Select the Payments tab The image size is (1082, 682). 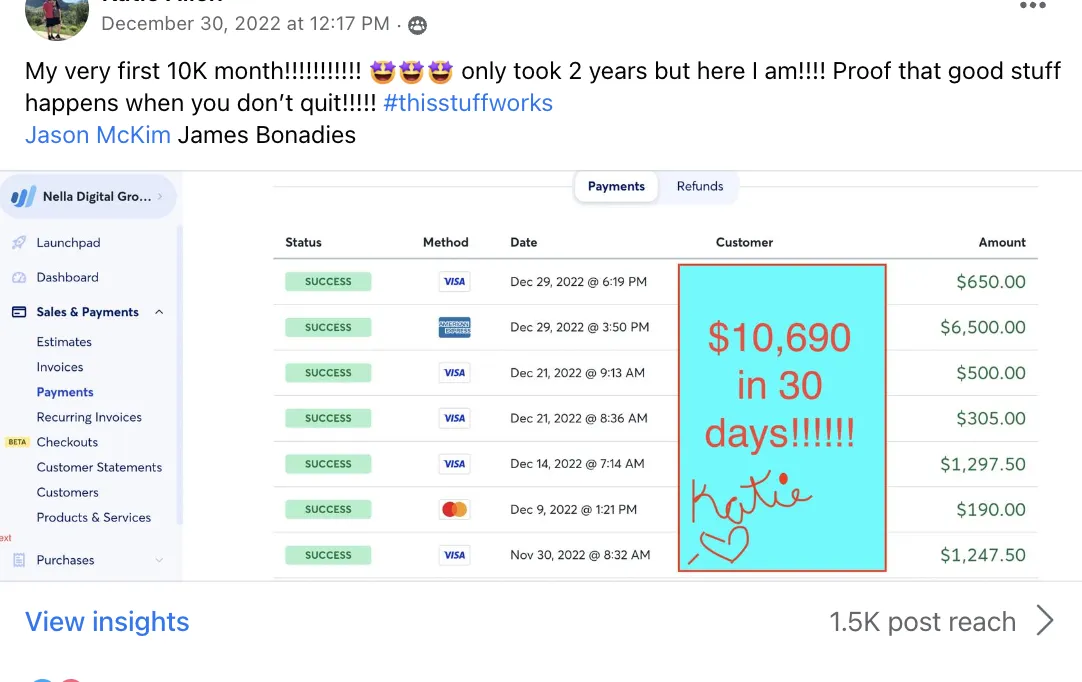[x=616, y=186]
